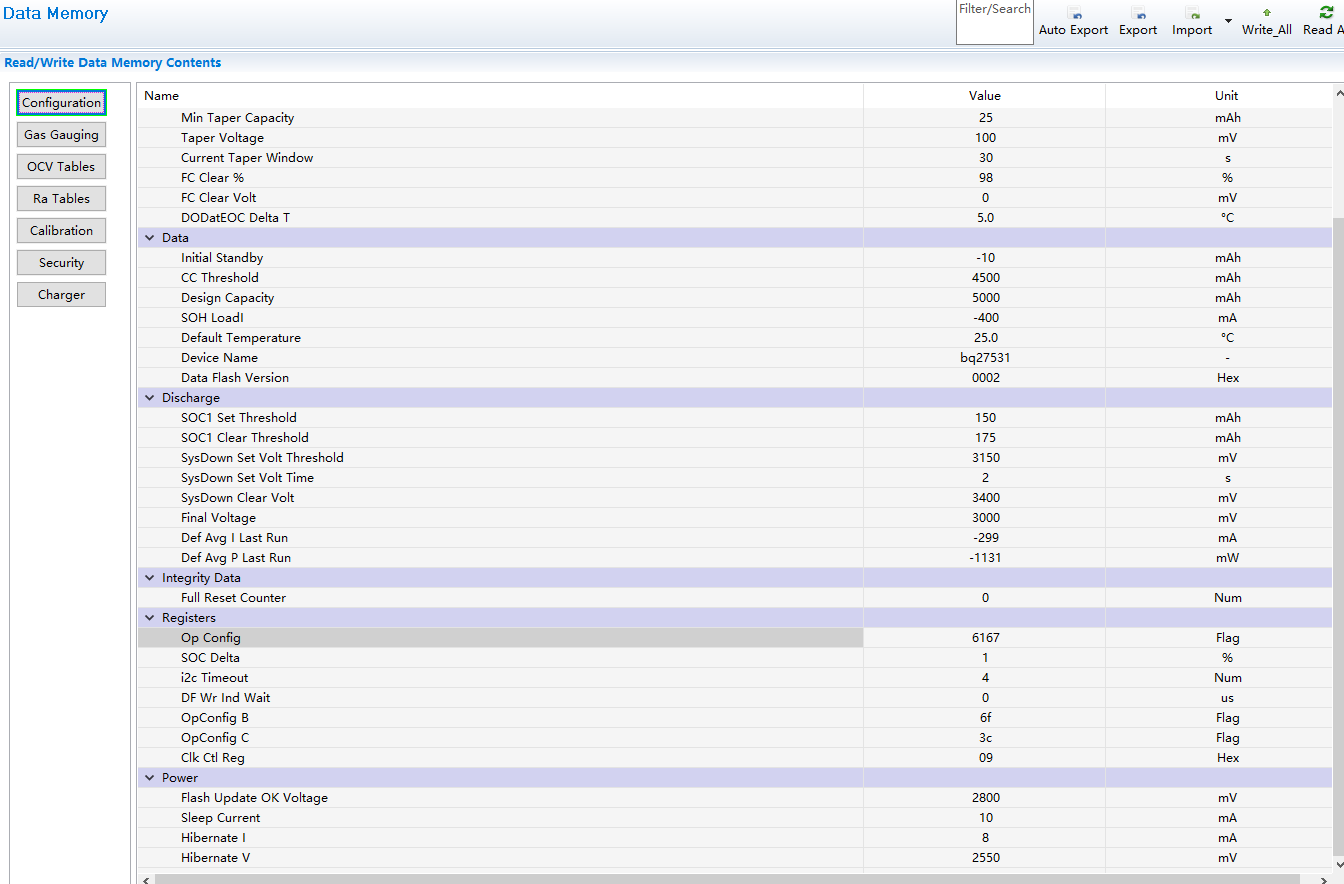The width and height of the screenshot is (1344, 884).
Task: Click the Flash Update OK Voltage value 2800
Action: 985,798
